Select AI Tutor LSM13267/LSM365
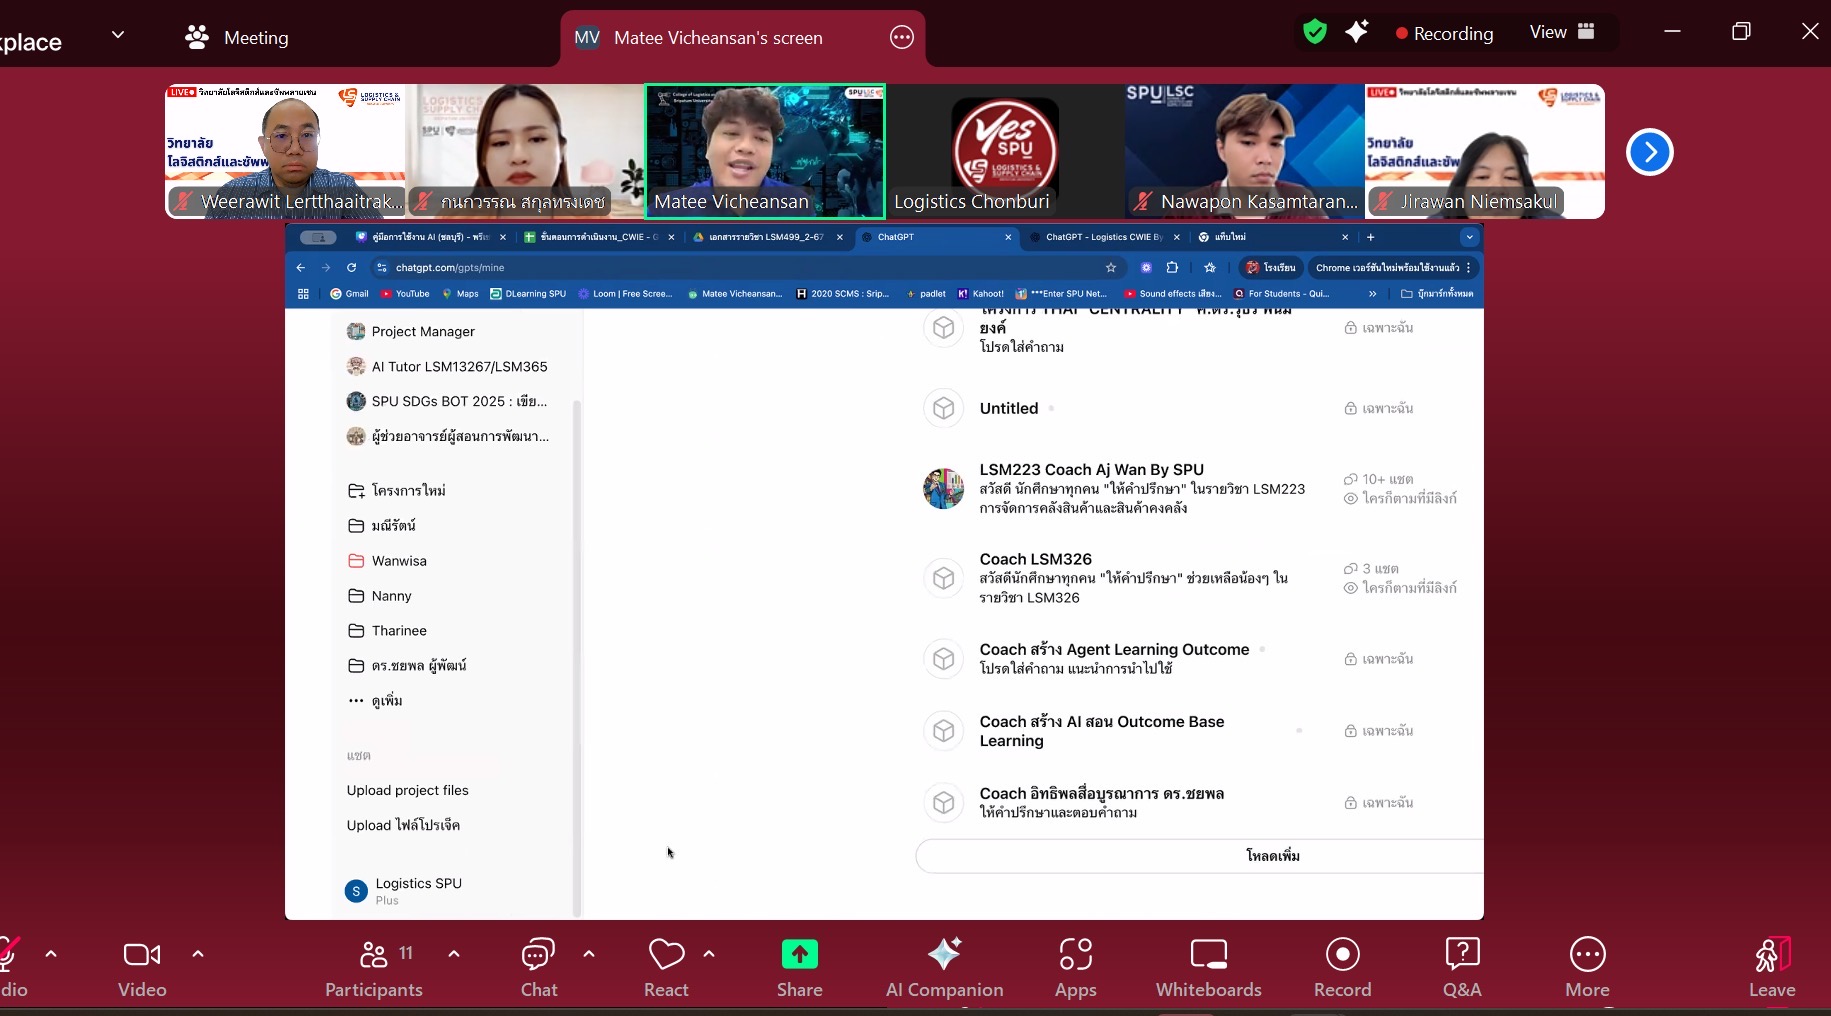Screen dimensions: 1831x1016 (447, 366)
